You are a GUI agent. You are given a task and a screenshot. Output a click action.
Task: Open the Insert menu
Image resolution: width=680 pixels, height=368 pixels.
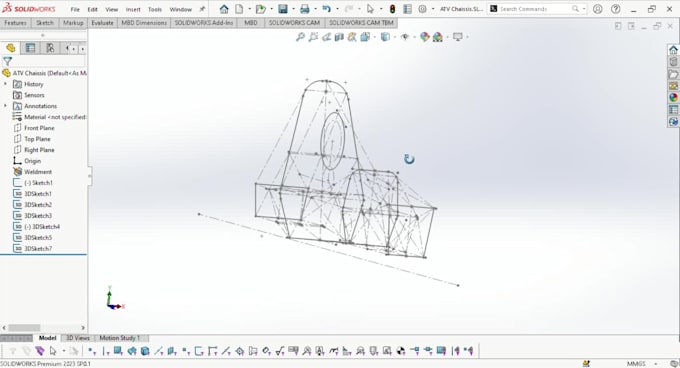[133, 9]
